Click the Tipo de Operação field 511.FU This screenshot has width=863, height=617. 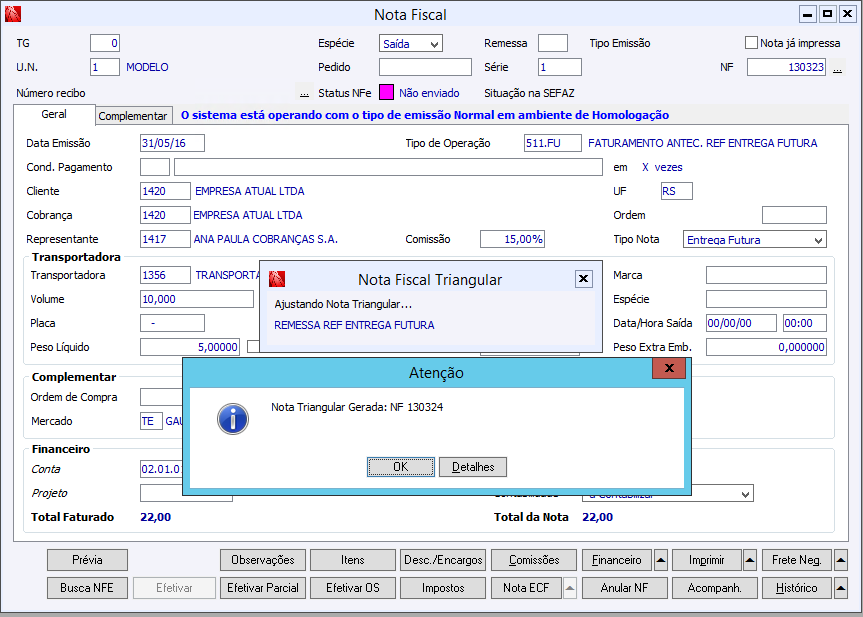point(553,143)
